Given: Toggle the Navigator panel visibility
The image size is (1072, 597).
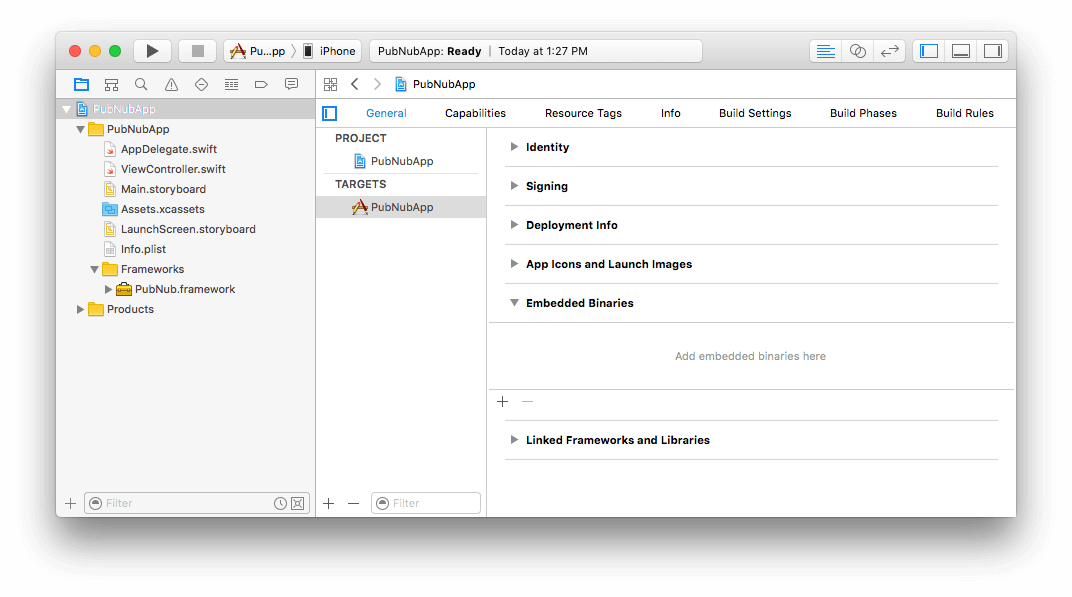Looking at the screenshot, I should 928,50.
